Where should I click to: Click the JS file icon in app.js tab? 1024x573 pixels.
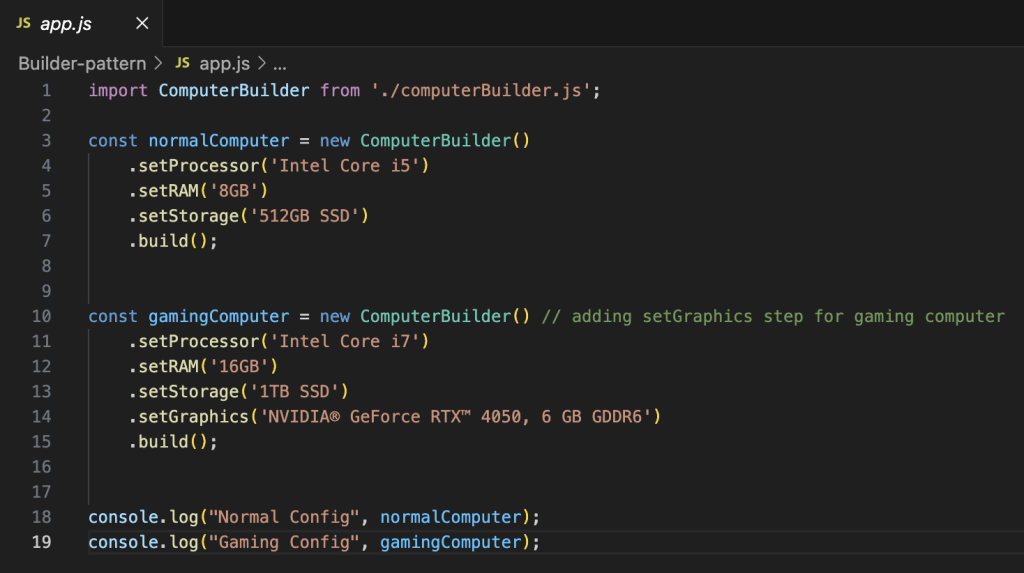(x=24, y=24)
